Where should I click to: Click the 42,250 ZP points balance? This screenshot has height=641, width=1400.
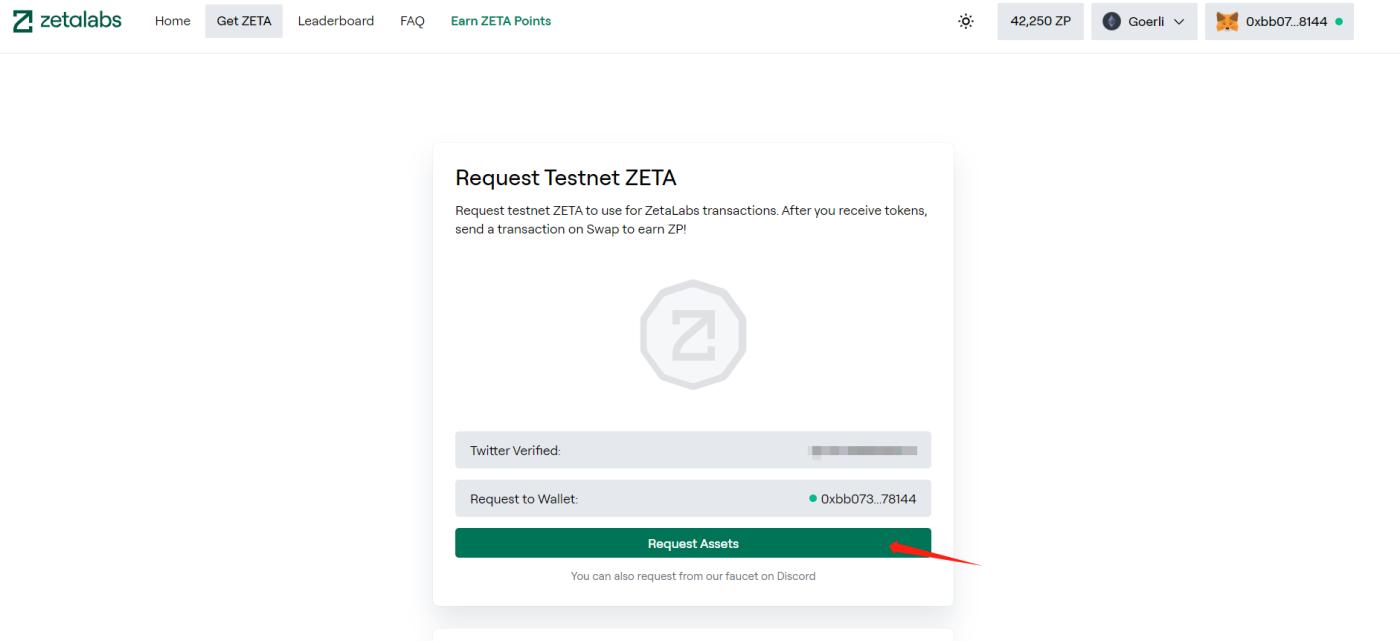coord(1040,21)
